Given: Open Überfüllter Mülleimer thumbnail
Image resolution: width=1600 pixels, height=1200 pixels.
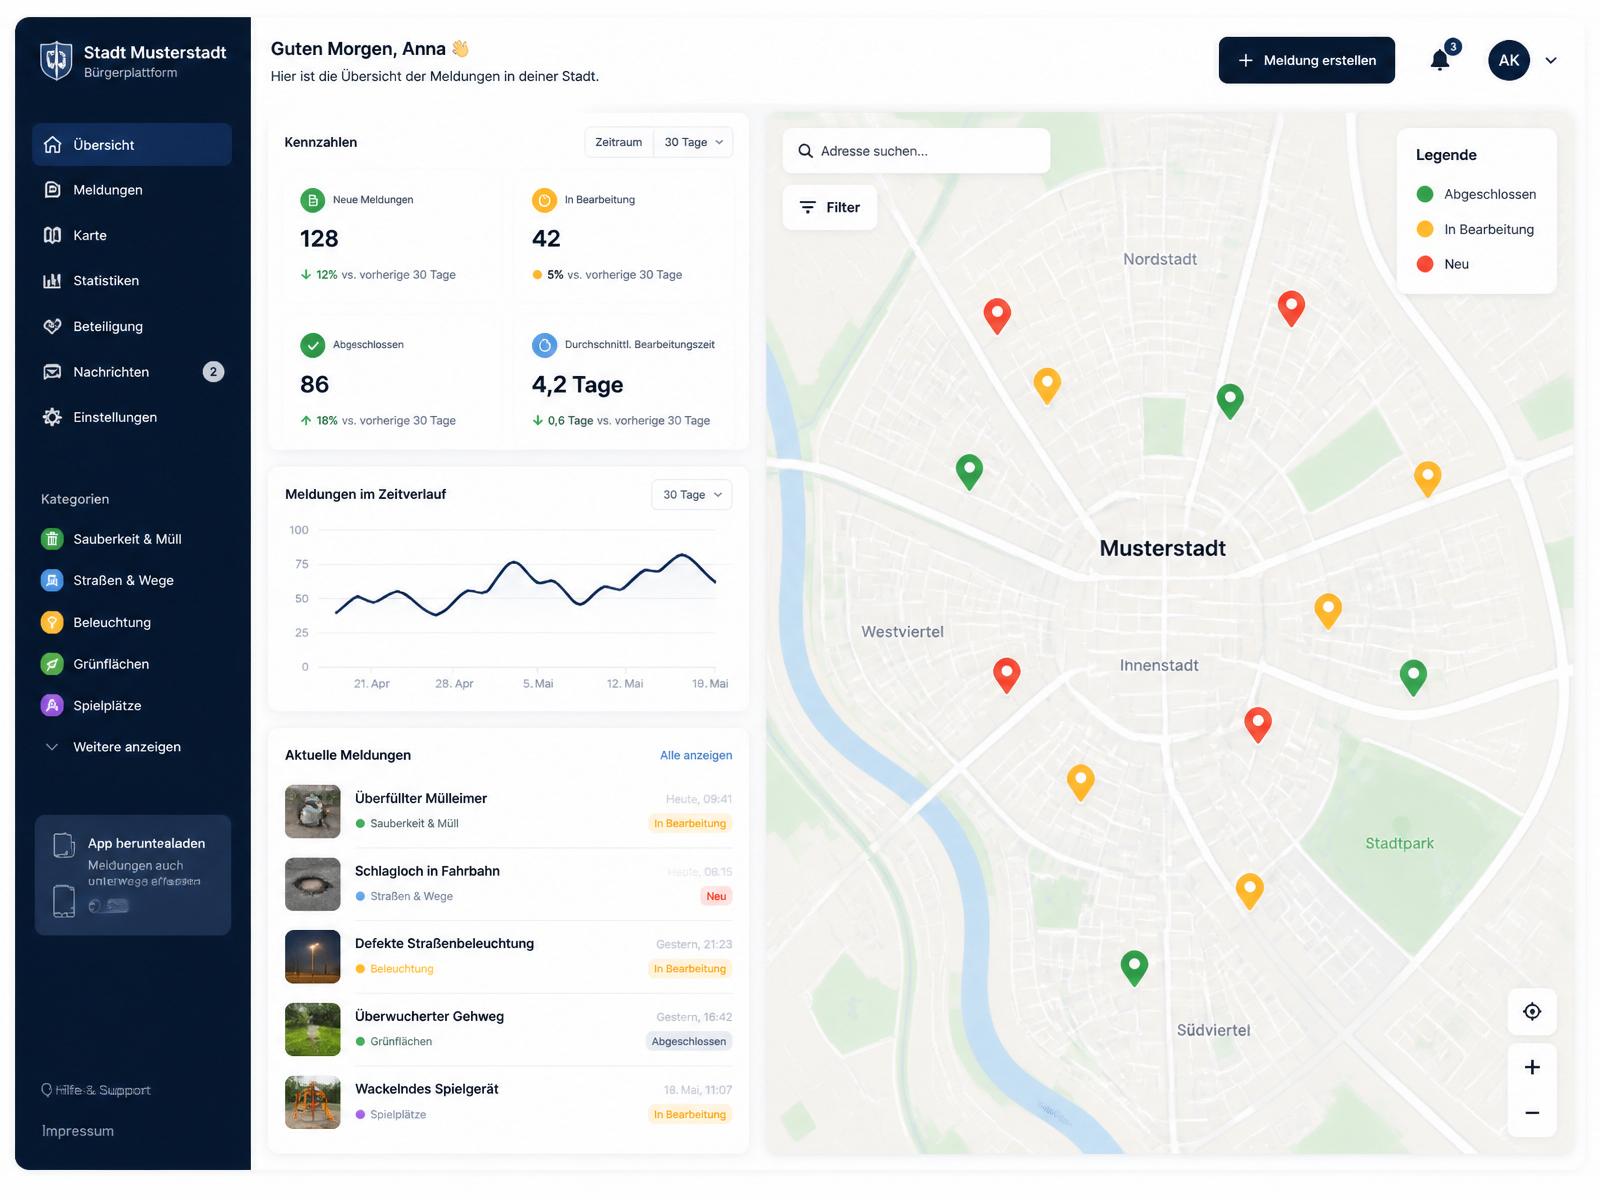Looking at the screenshot, I should (x=313, y=811).
